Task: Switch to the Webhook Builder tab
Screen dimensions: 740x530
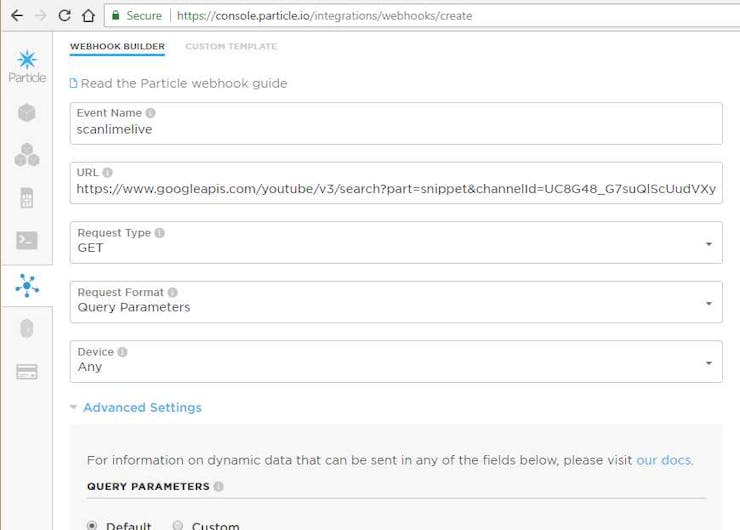Action: tap(117, 46)
